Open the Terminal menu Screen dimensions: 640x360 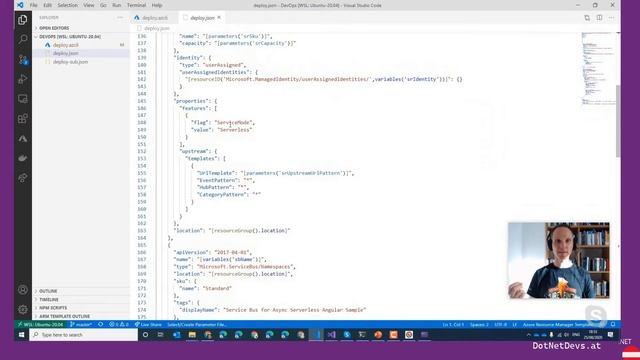coord(136,5)
